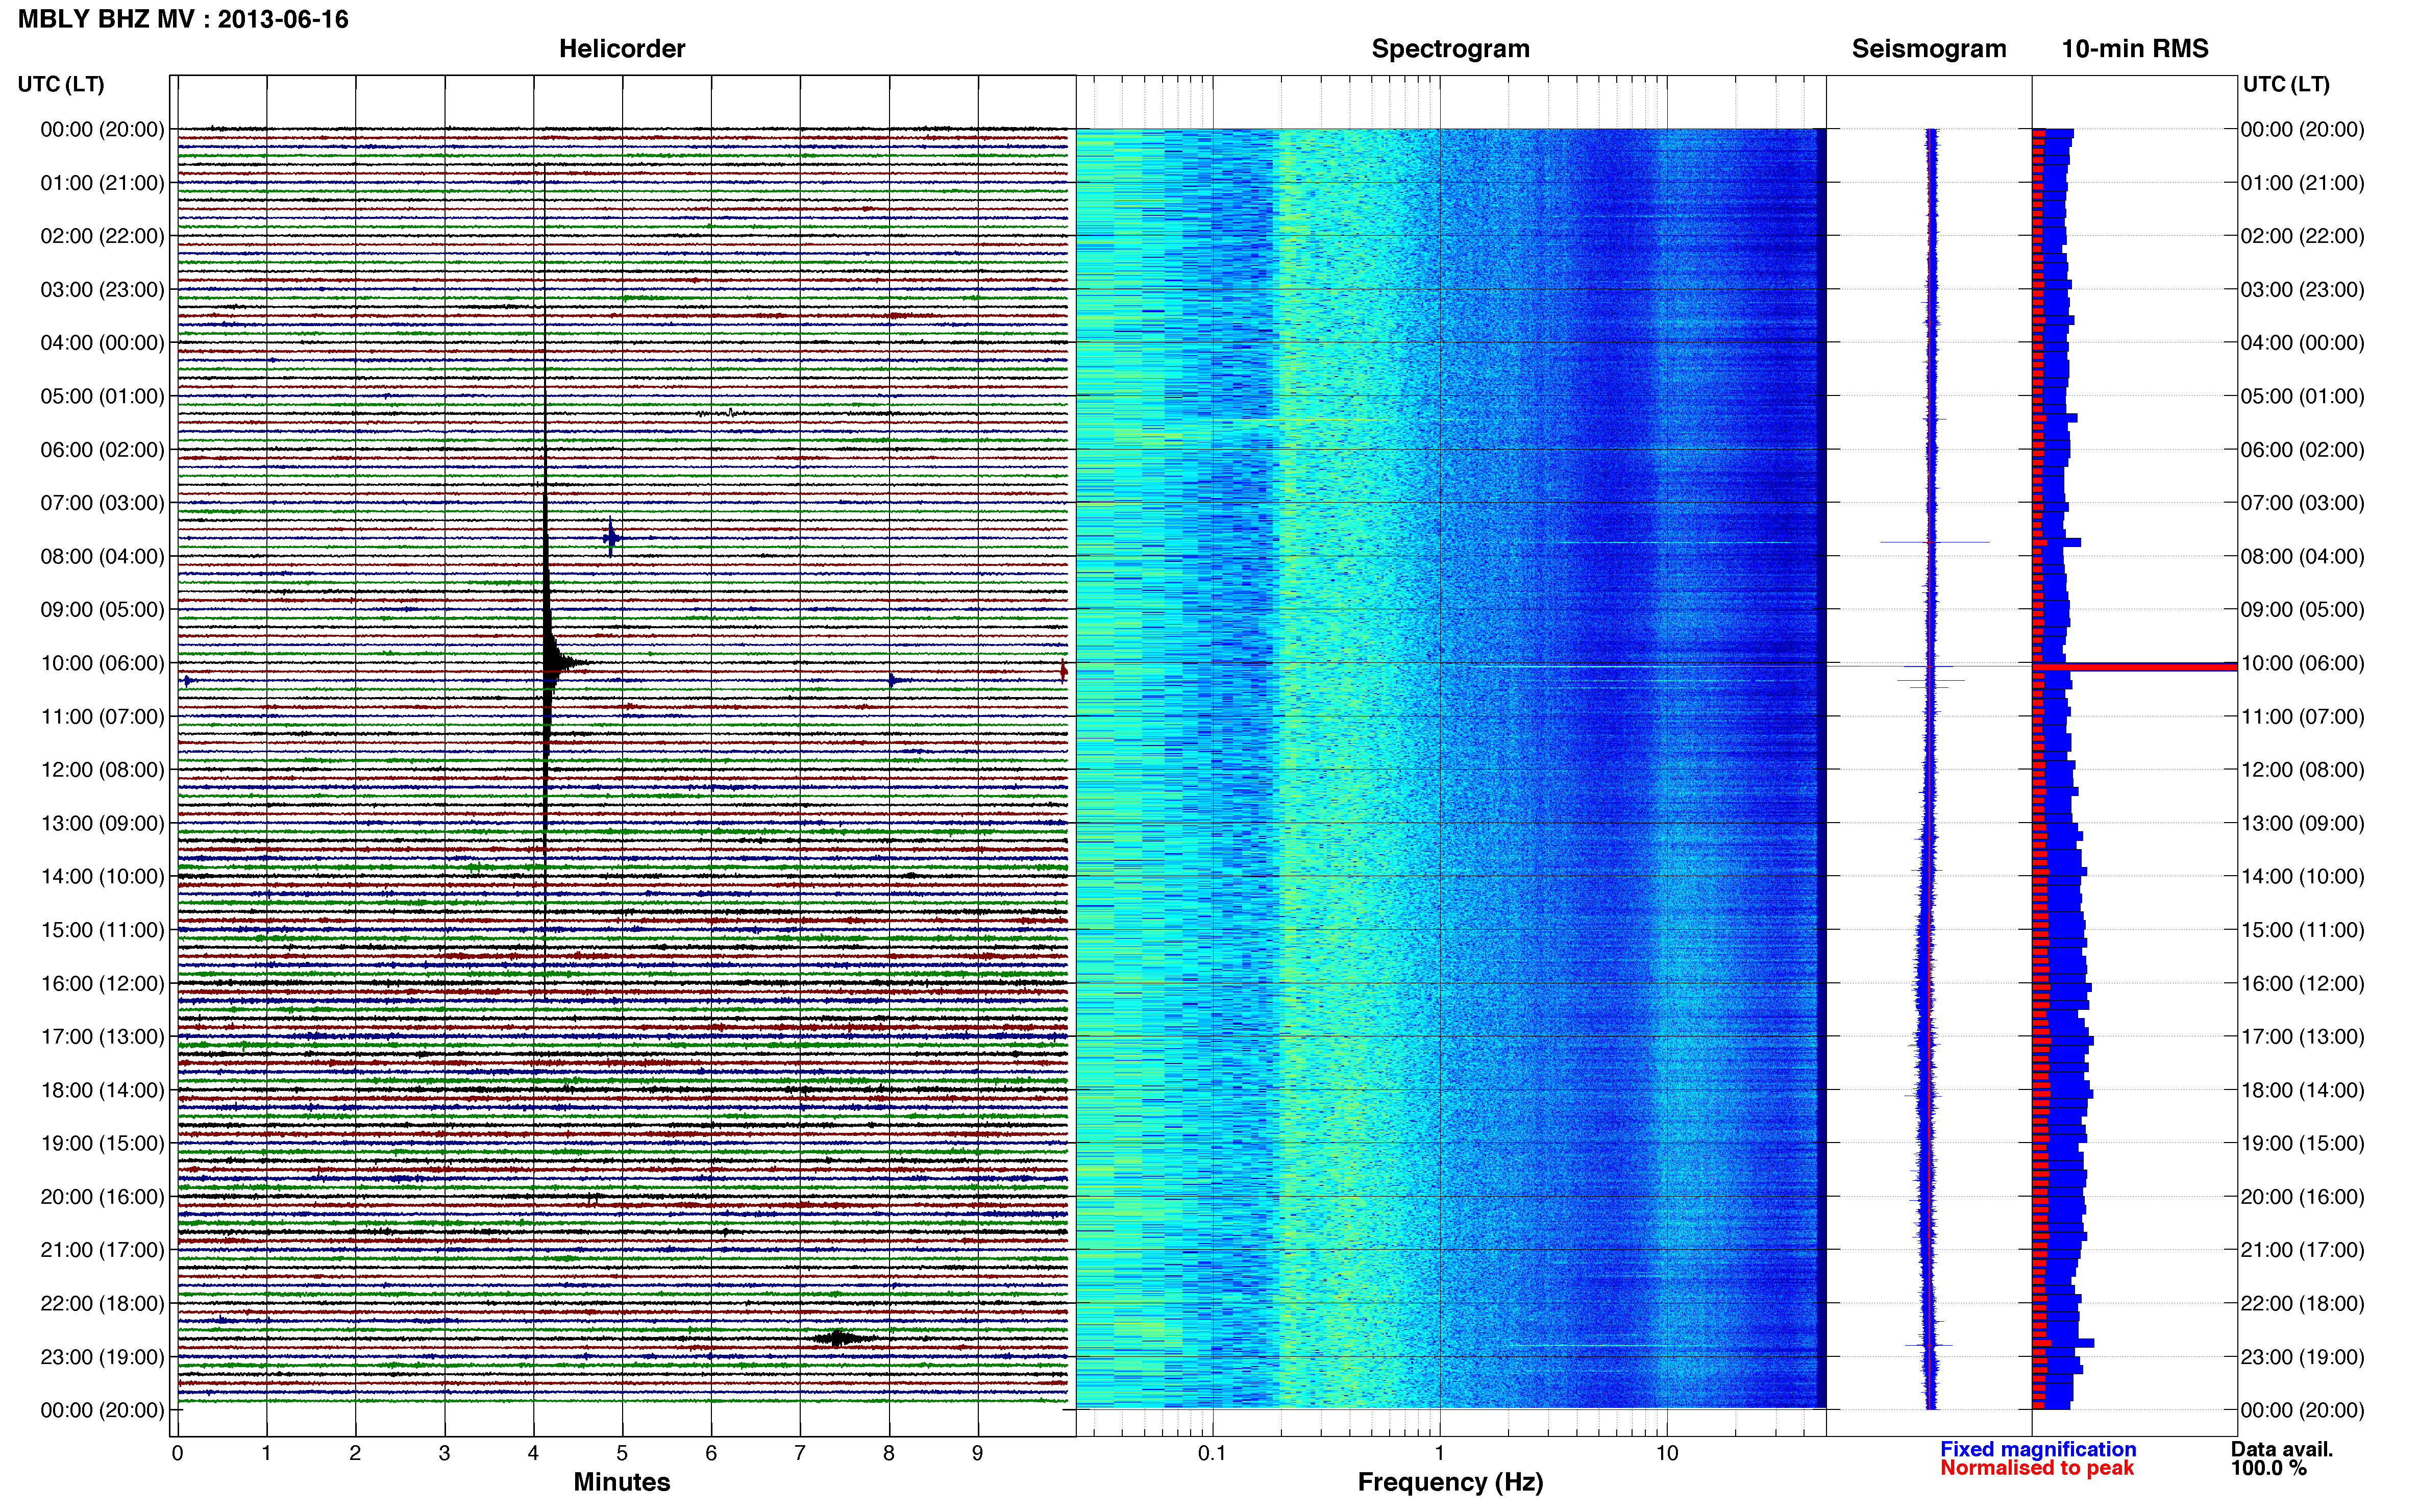
Task: Click the '10' frequency tick label
Action: pos(1666,1453)
